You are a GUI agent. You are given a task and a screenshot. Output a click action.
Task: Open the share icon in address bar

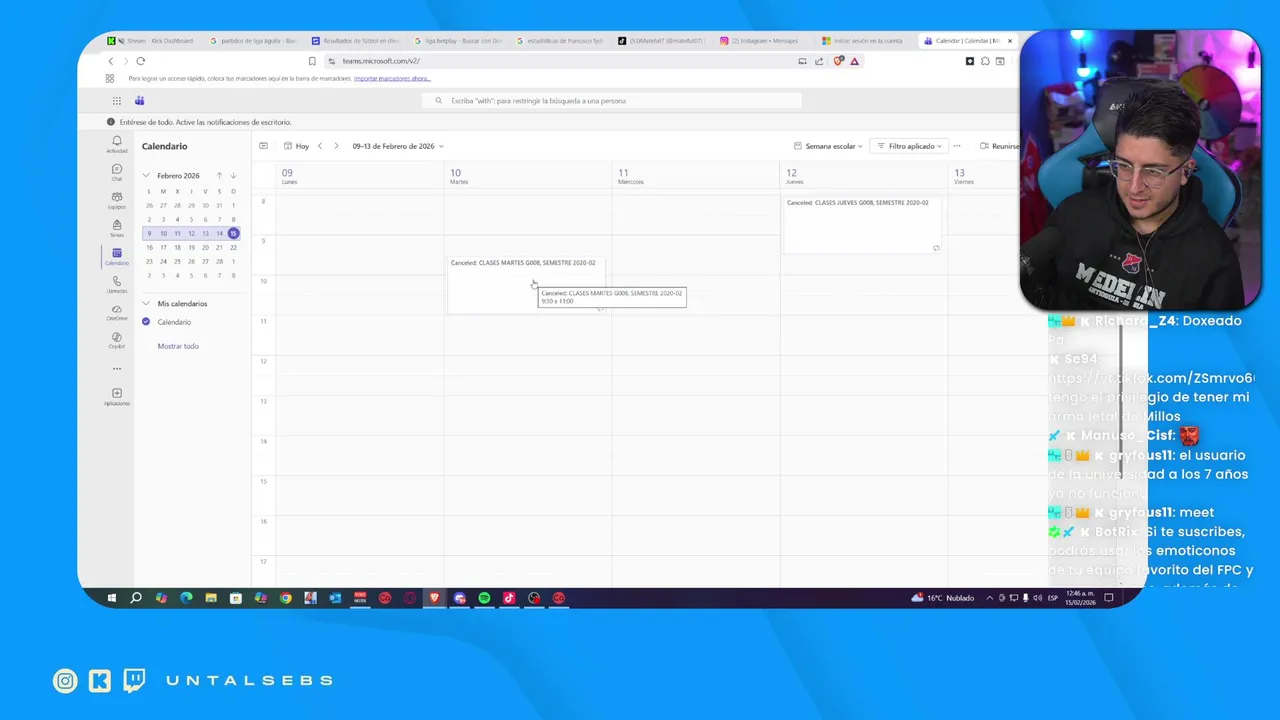820,61
